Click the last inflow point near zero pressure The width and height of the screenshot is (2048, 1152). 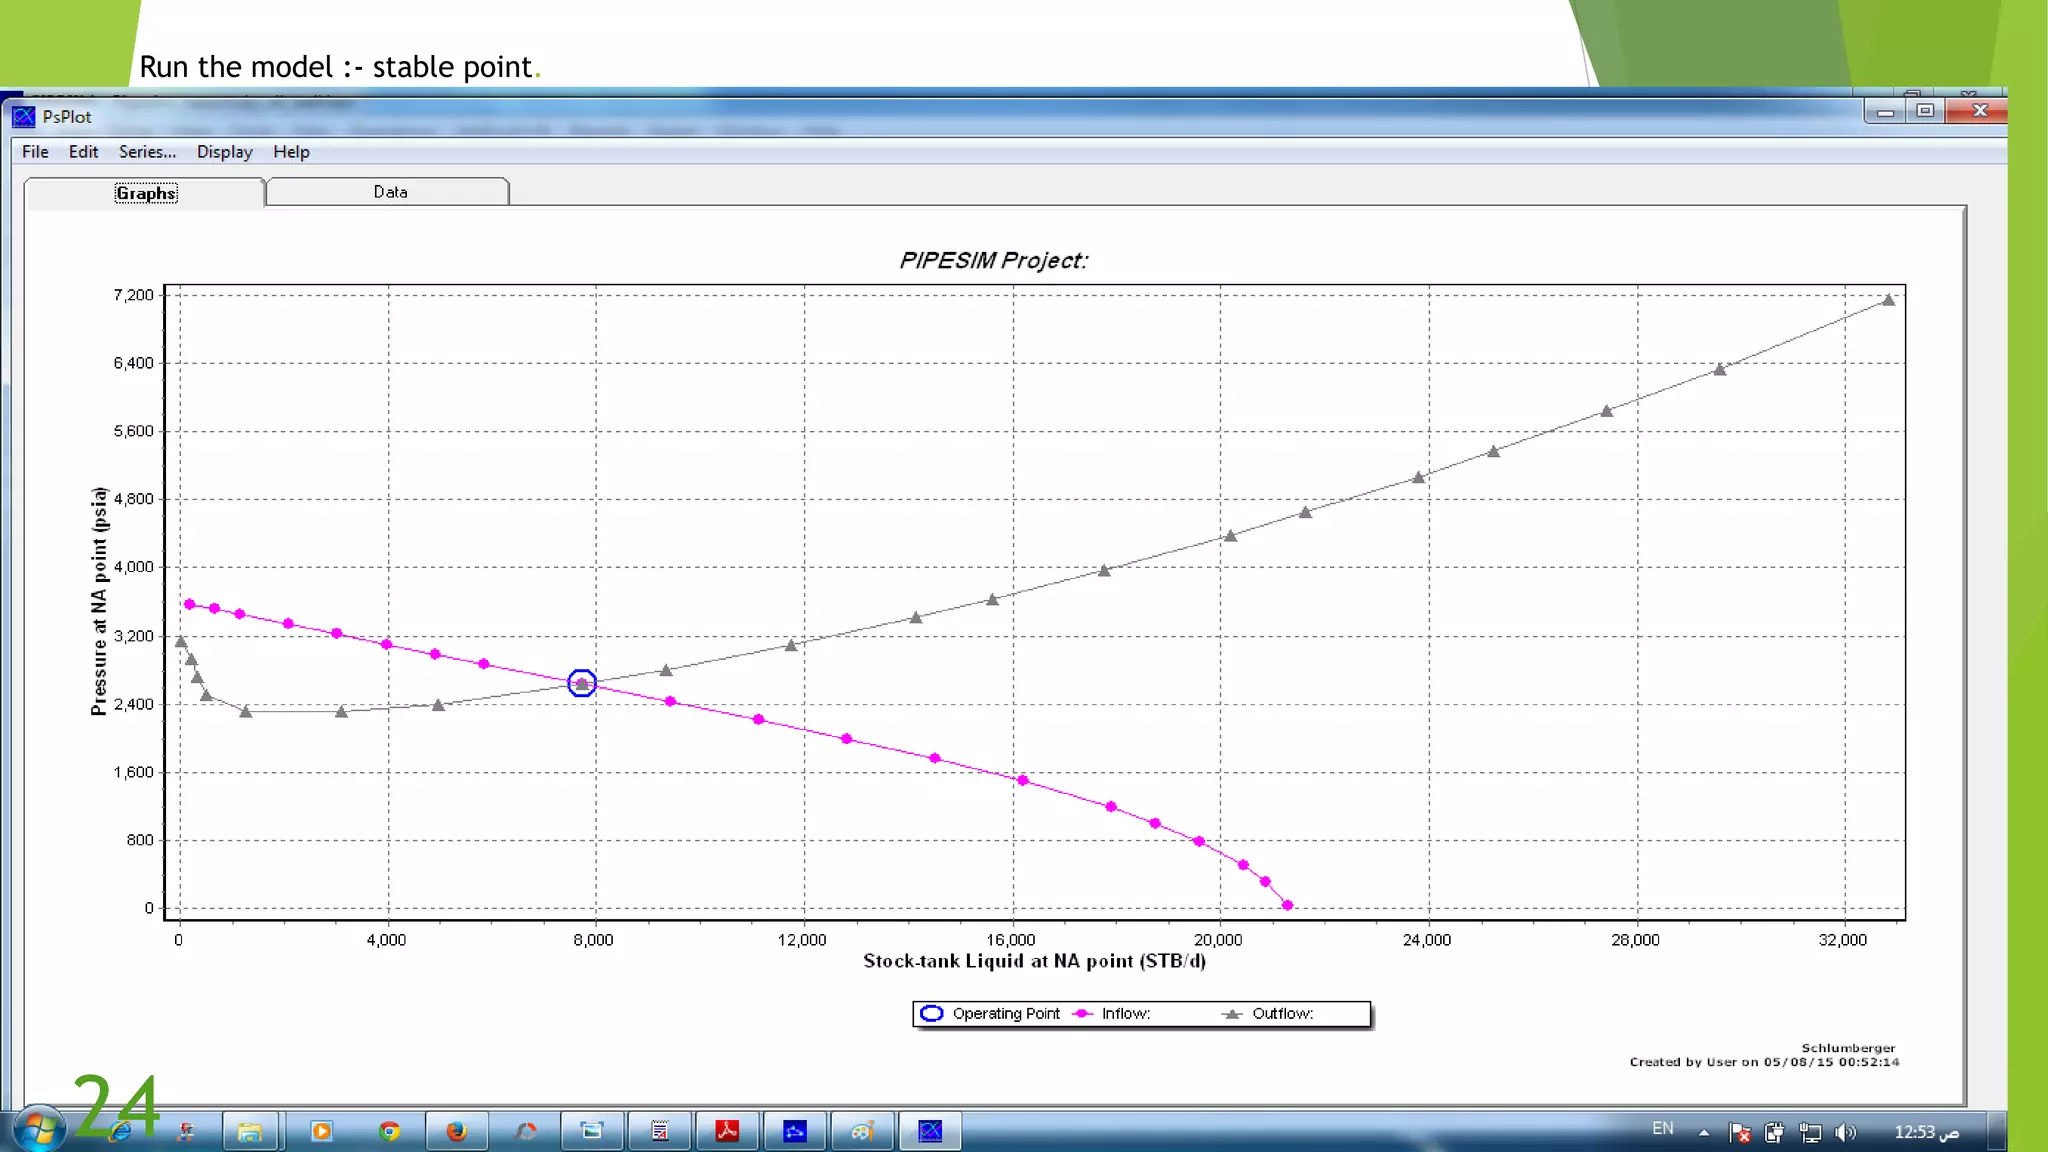[x=1287, y=905]
